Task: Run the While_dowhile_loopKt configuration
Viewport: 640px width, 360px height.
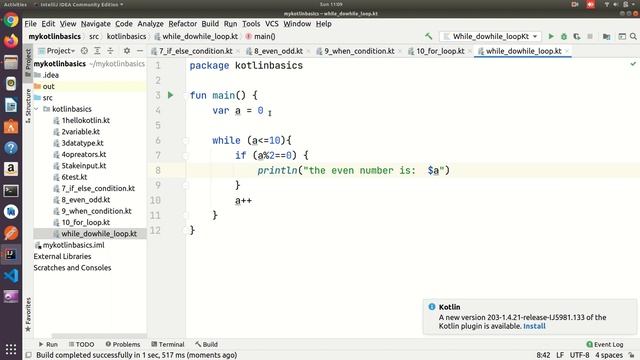Action: point(551,36)
